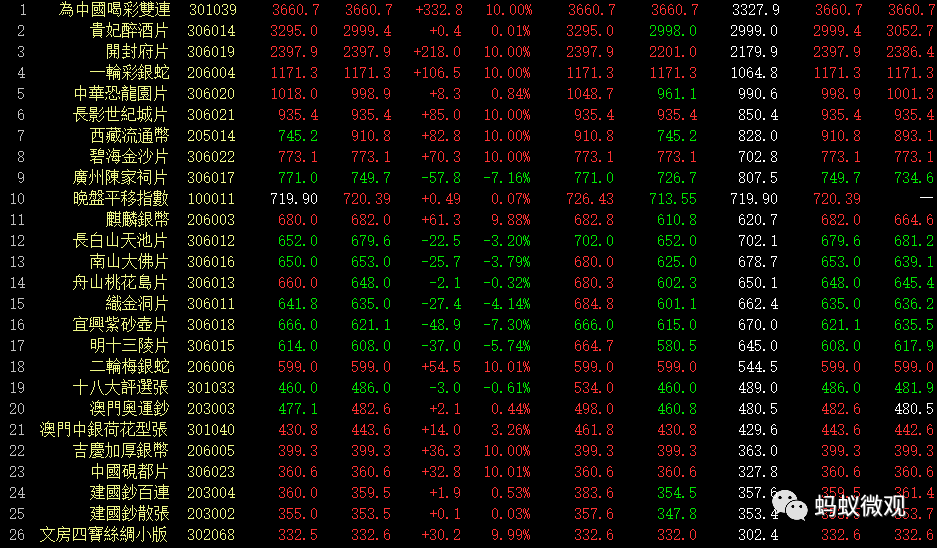This screenshot has width=937, height=548.
Task: Click the -57.8 change value
Action: pos(441,178)
